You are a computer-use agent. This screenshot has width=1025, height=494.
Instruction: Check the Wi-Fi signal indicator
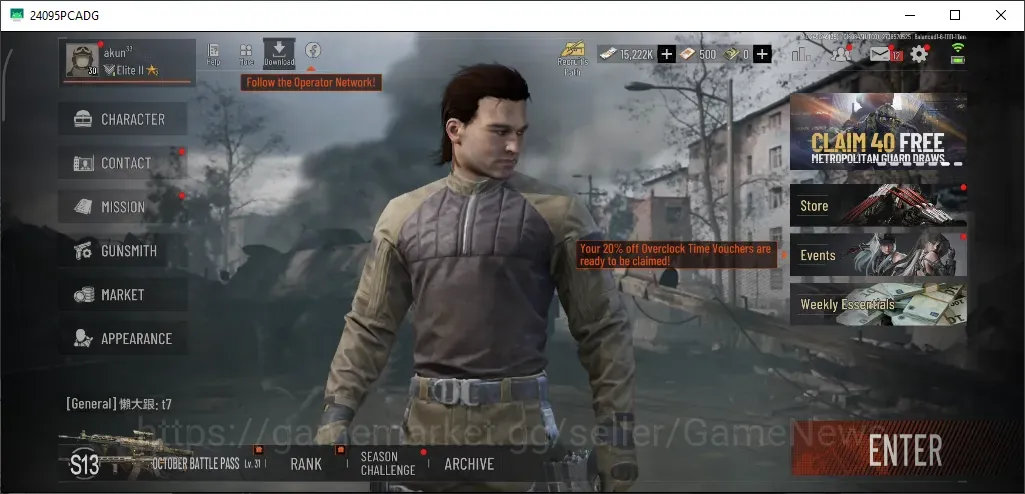point(958,47)
